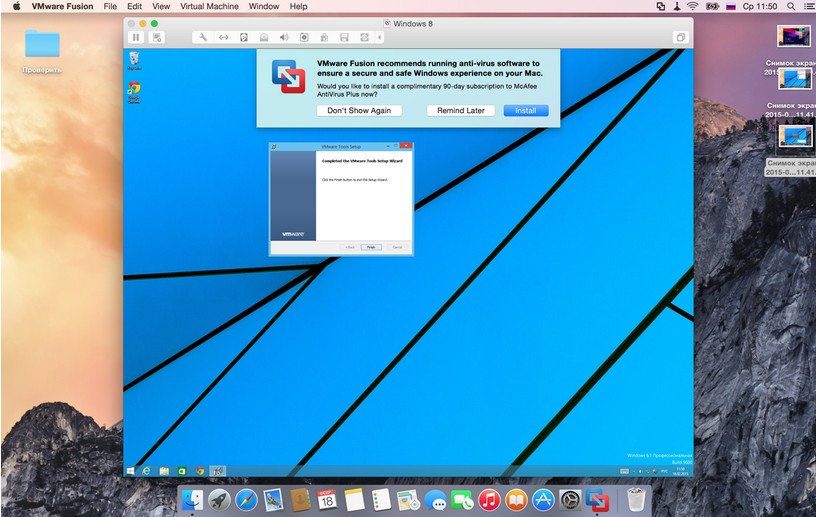Collapse the toolbar device list arrow
The width and height of the screenshot is (816, 517).
point(379,37)
